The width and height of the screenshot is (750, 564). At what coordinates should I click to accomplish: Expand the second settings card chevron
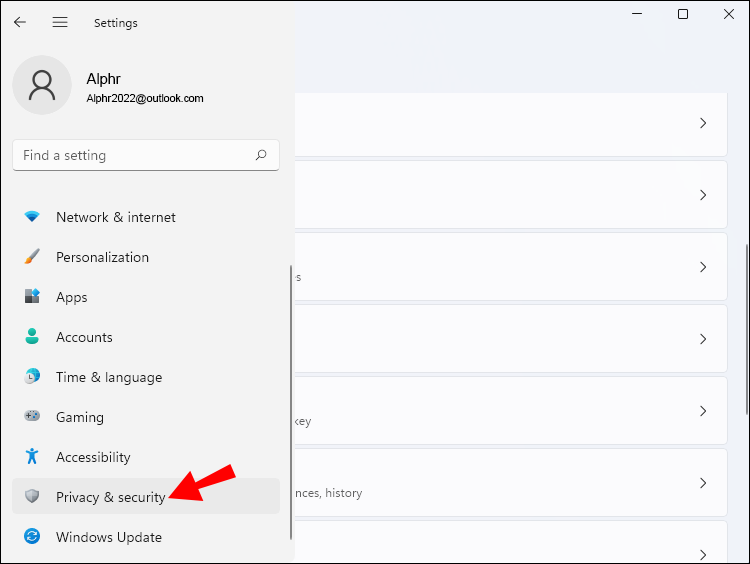point(703,195)
